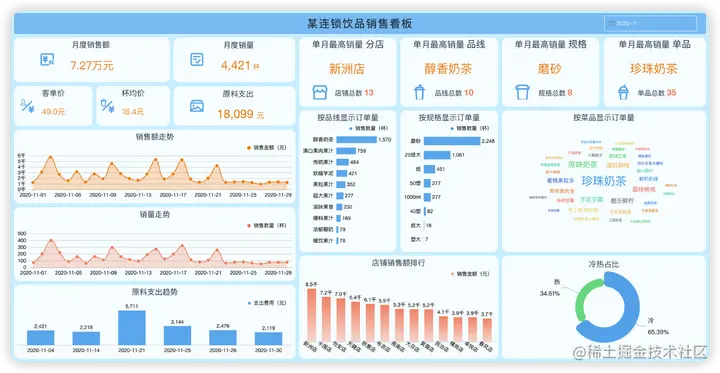The width and height of the screenshot is (720, 373).
Task: Toggle 销售金额 legend in 销售额走势 chart
Action: (266, 147)
